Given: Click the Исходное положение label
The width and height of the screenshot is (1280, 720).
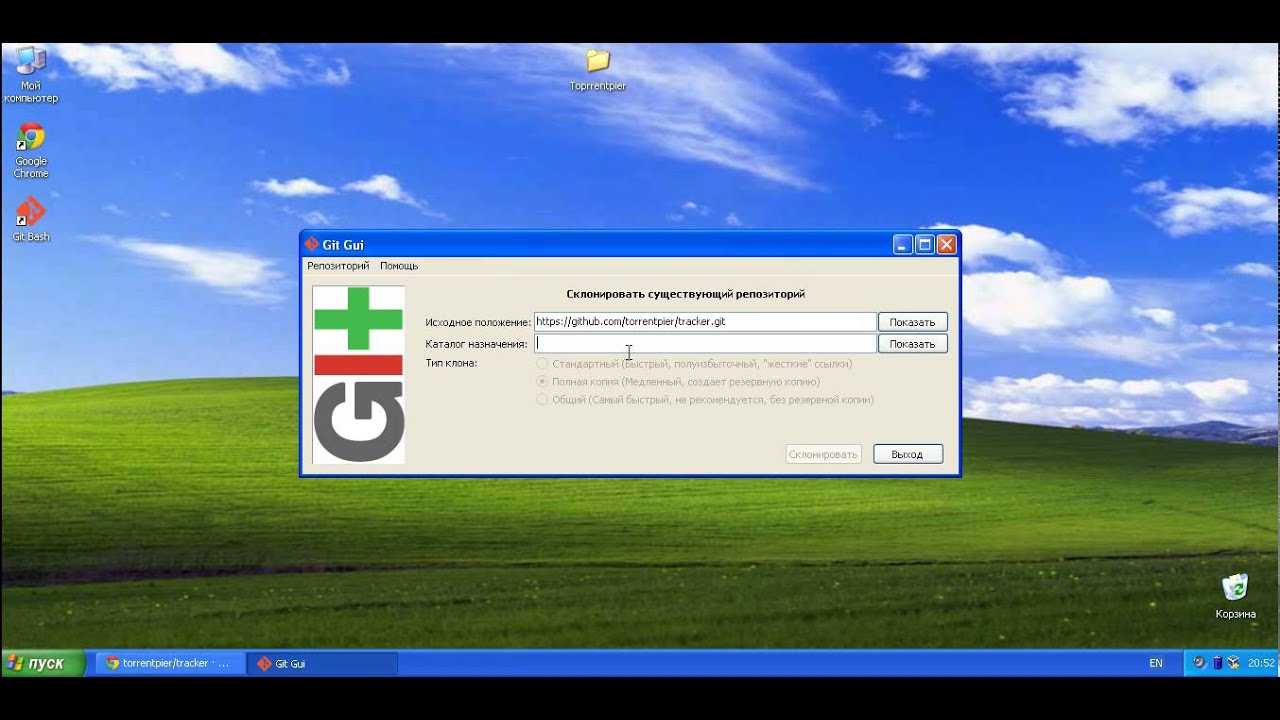Looking at the screenshot, I should pyautogui.click(x=478, y=322).
